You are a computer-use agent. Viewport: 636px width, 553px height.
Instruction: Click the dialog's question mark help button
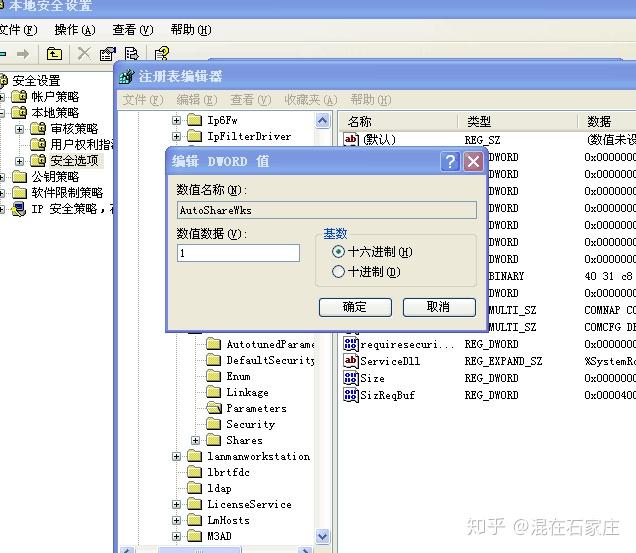(x=450, y=161)
